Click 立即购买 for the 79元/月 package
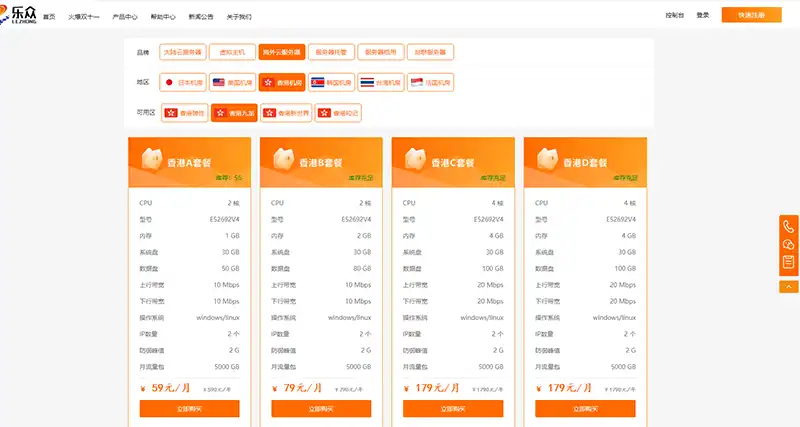Image resolution: width=800 pixels, height=427 pixels. [321, 409]
